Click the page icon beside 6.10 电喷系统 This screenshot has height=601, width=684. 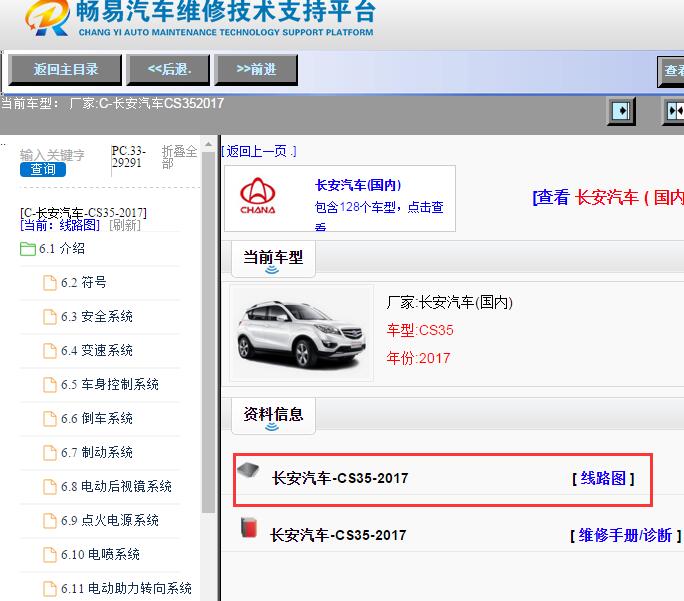pos(50,555)
